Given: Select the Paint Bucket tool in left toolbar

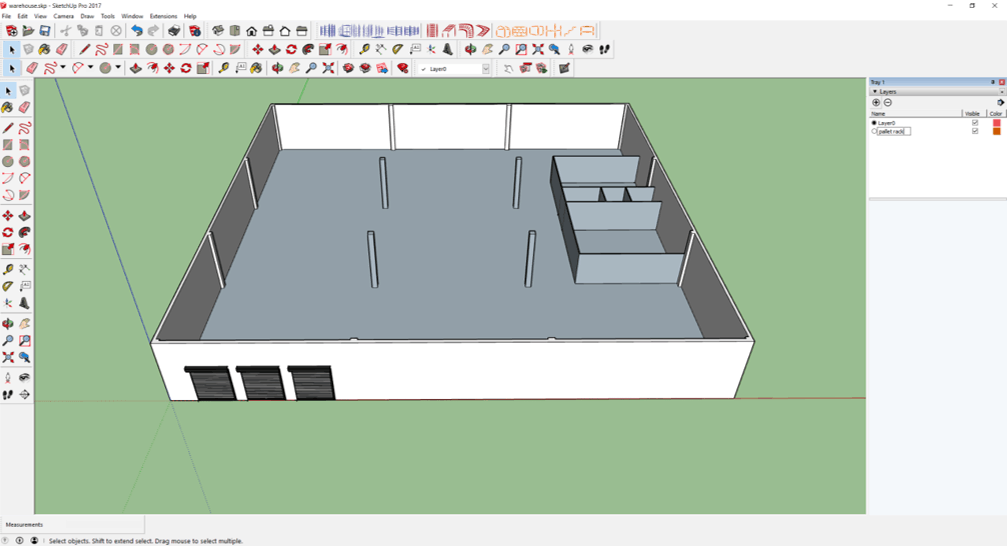Looking at the screenshot, I should pos(8,108).
